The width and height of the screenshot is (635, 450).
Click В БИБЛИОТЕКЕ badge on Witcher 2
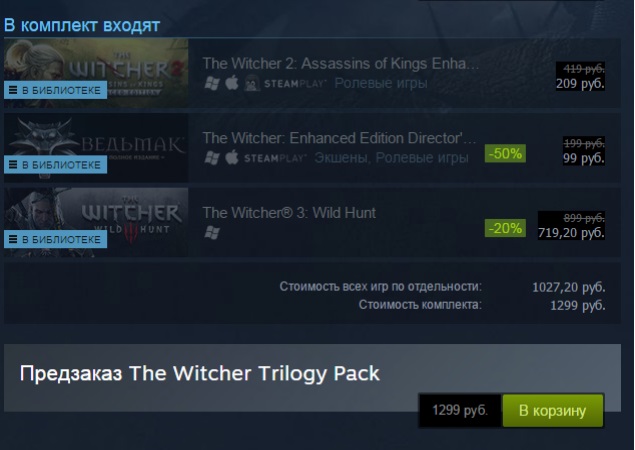55,90
